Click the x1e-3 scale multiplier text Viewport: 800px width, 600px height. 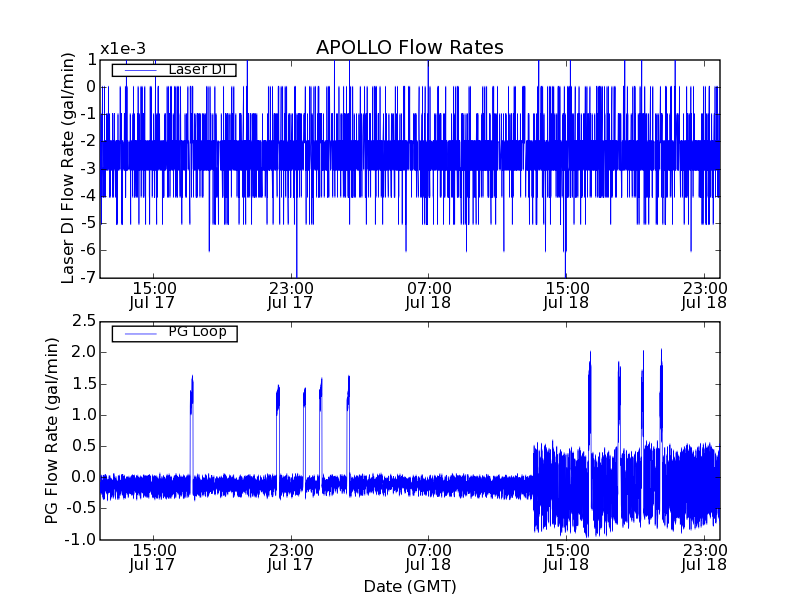123,49
